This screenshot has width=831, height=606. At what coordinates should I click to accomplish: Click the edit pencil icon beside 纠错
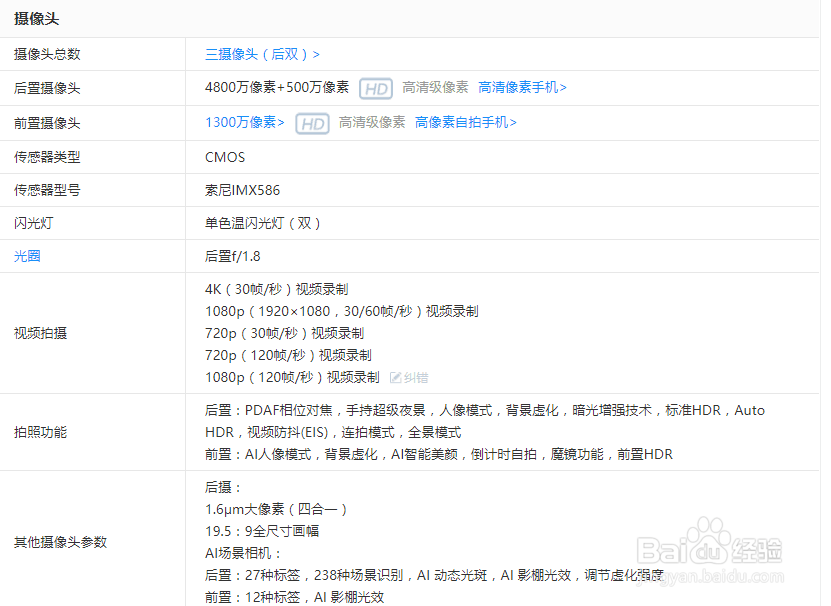click(x=395, y=377)
